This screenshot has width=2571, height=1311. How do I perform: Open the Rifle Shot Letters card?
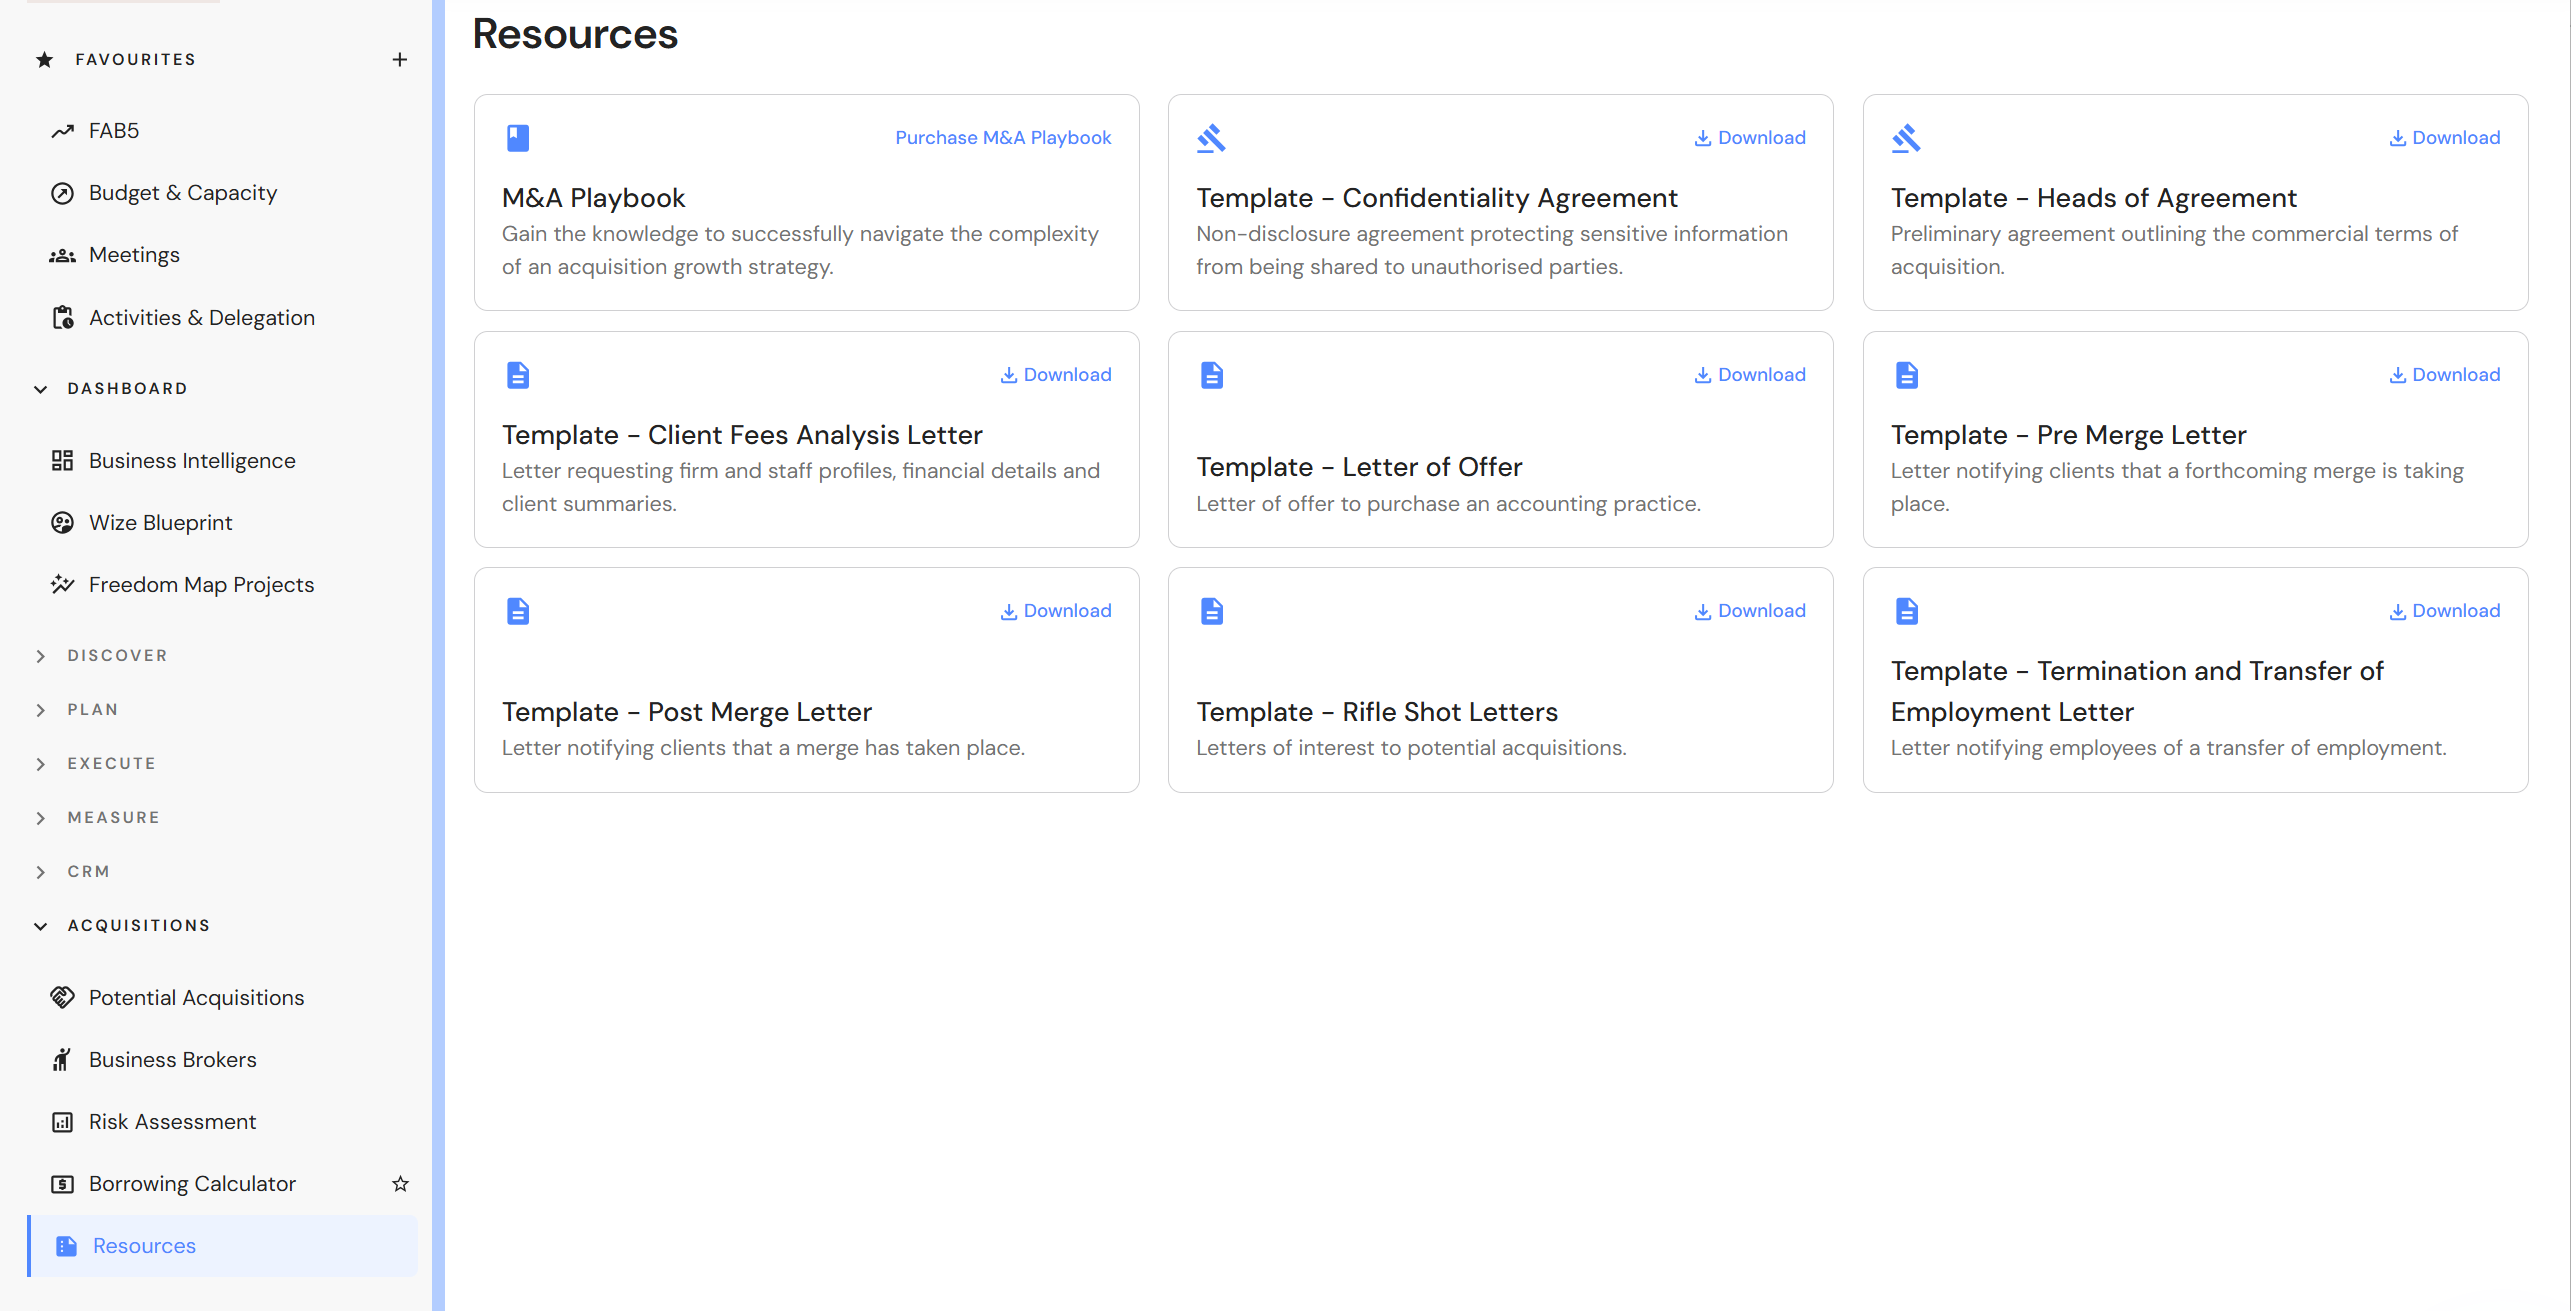pyautogui.click(x=1376, y=712)
